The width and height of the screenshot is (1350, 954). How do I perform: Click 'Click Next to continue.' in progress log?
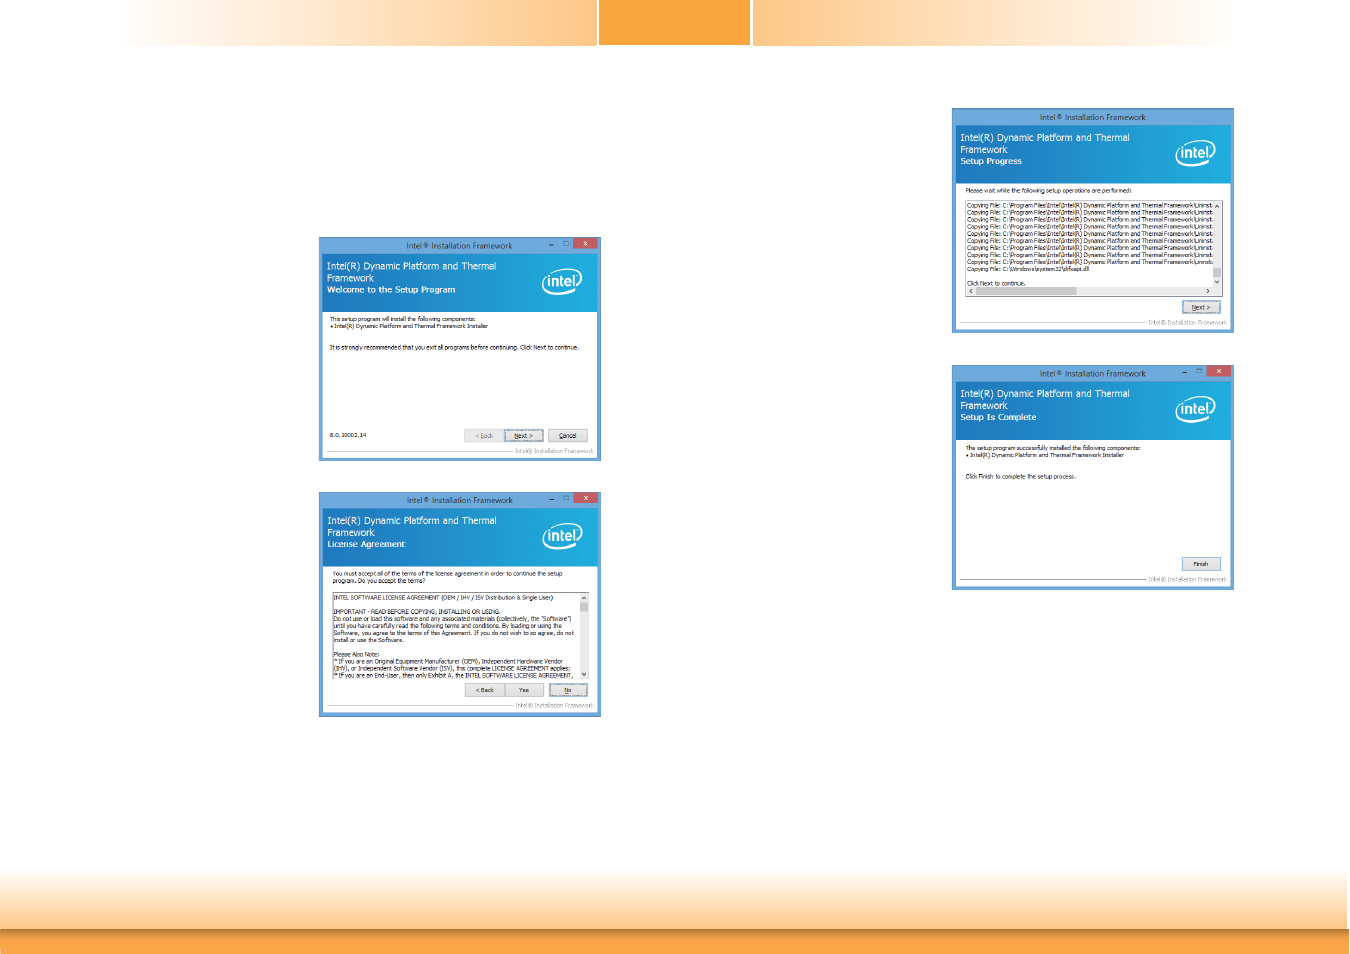[996, 283]
